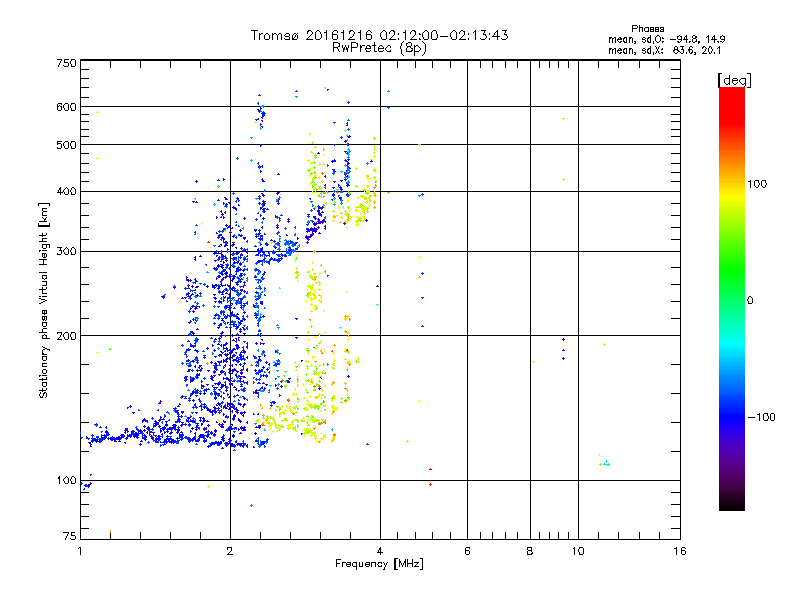The image size is (800, 600).
Task: Click the x-axis label "8"
Action: coord(530,551)
